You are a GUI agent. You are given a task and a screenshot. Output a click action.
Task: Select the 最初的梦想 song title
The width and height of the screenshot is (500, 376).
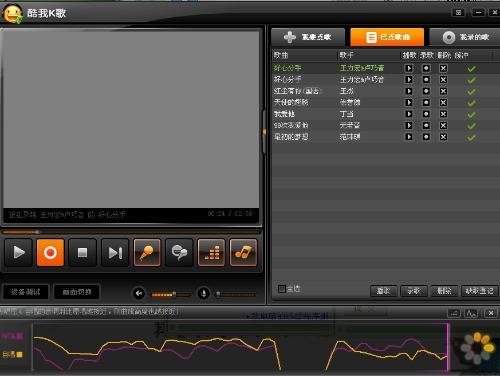pyautogui.click(x=291, y=137)
